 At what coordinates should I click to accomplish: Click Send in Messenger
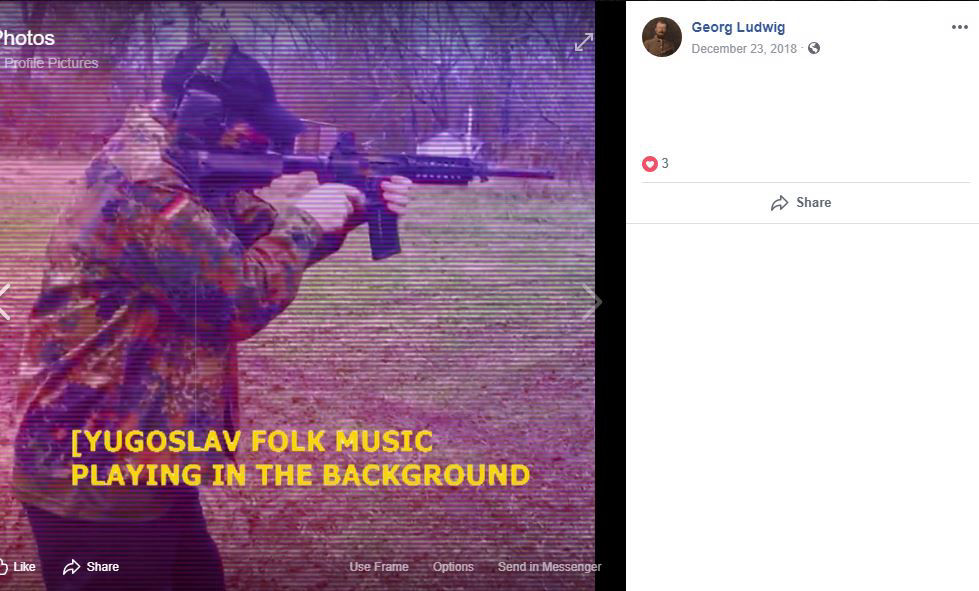[549, 567]
